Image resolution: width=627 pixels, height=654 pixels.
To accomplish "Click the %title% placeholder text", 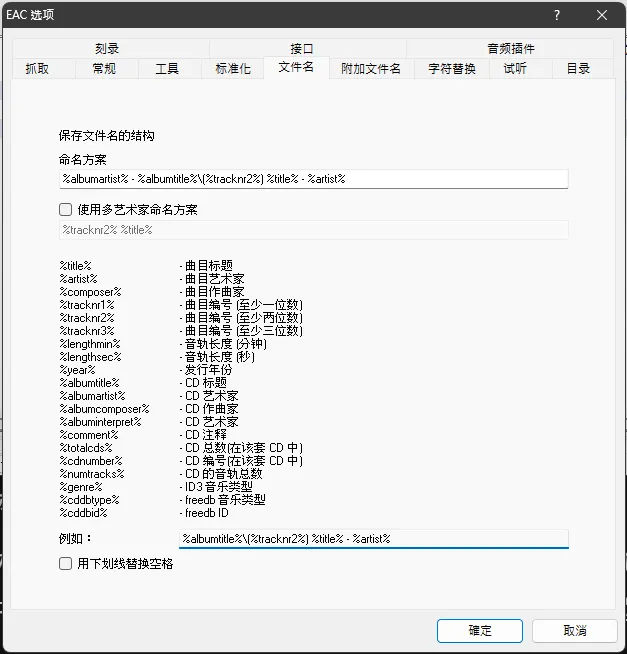I will (x=76, y=266).
